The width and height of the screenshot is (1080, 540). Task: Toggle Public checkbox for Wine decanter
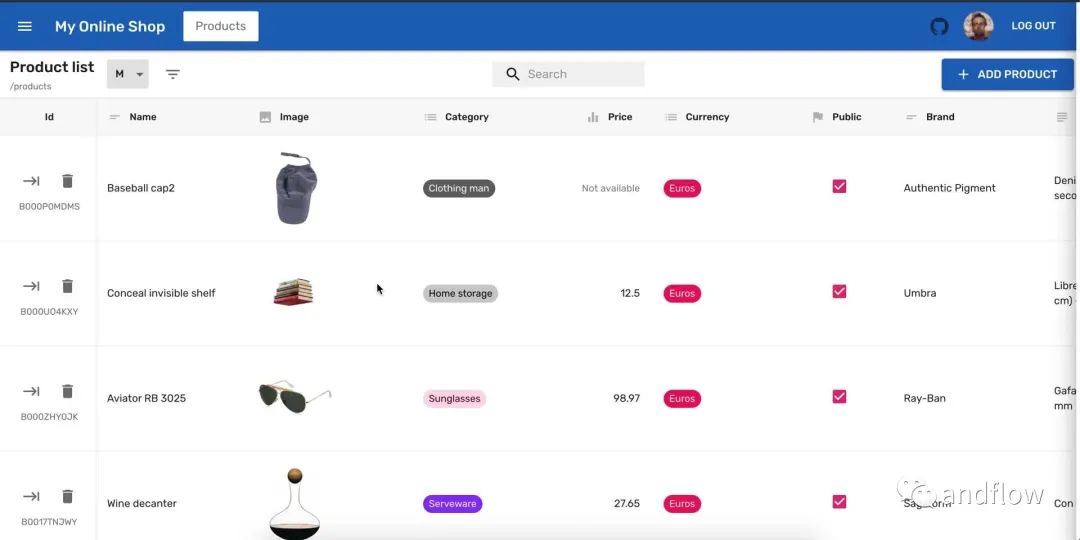point(839,501)
